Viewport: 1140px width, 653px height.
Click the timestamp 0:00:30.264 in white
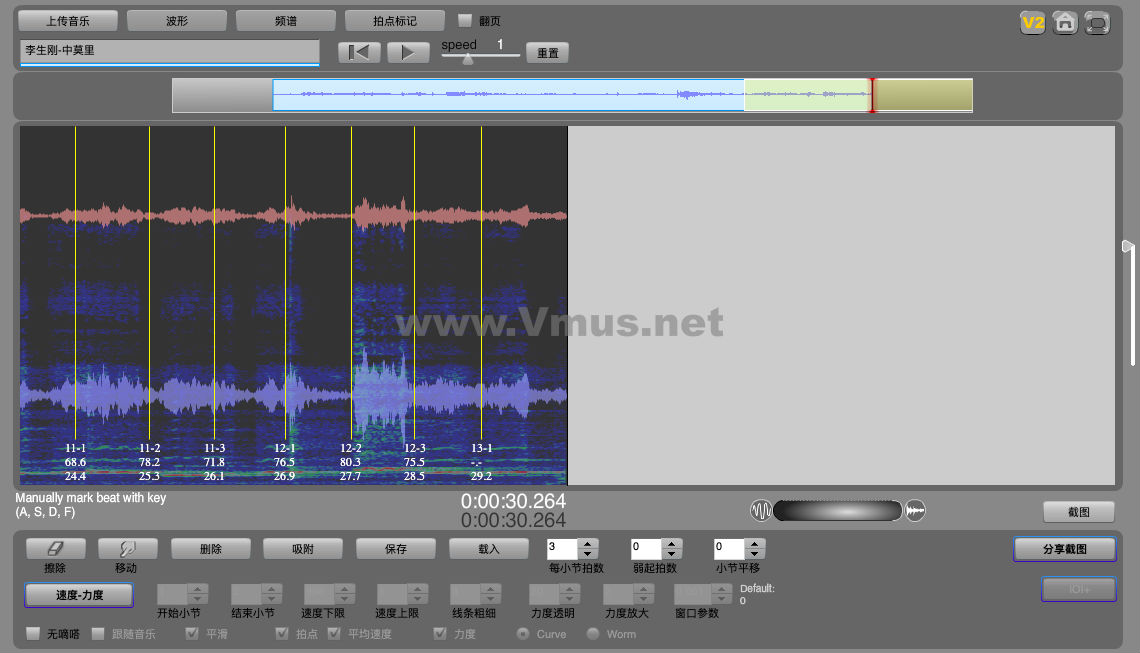(513, 501)
